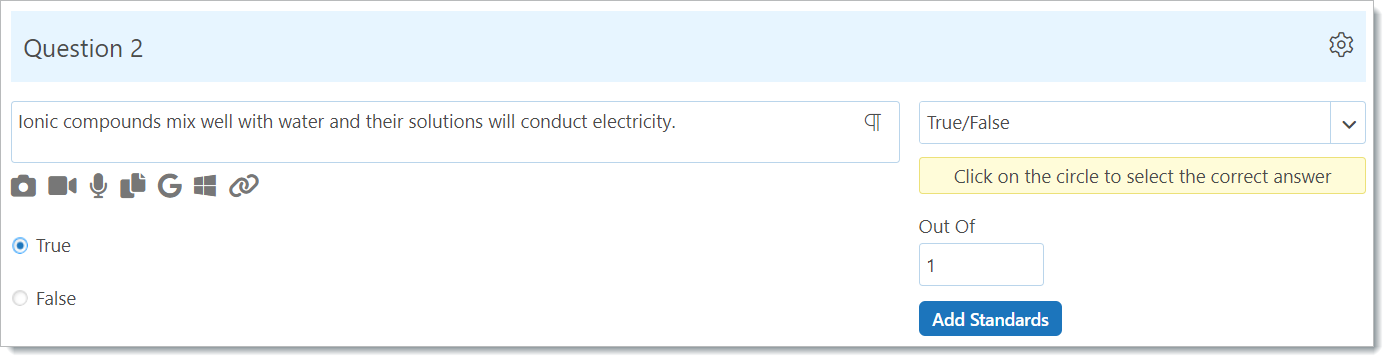The image size is (1389, 362).
Task: Select False radio button
Action: [20, 299]
